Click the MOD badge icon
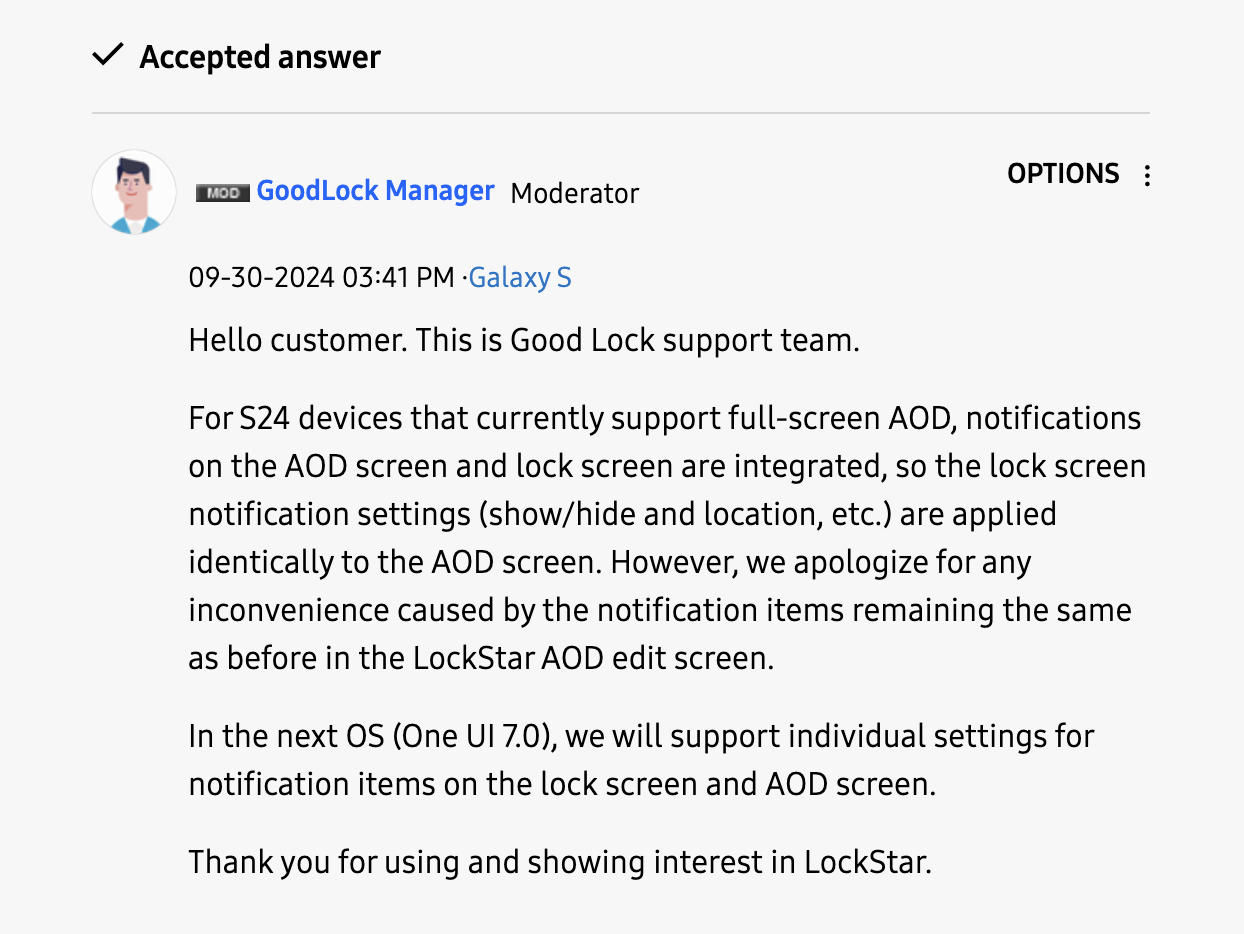This screenshot has width=1244, height=934. 222,193
